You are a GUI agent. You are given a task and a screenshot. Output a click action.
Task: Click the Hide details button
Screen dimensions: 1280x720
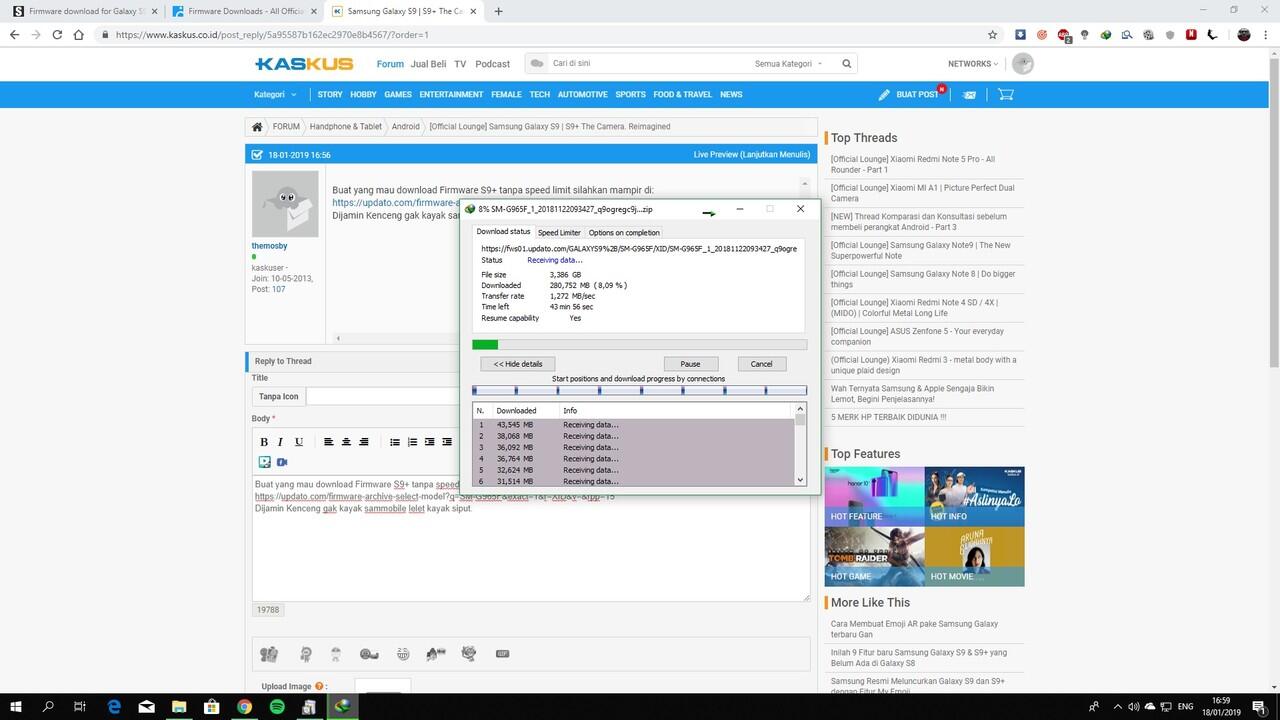pyautogui.click(x=518, y=364)
